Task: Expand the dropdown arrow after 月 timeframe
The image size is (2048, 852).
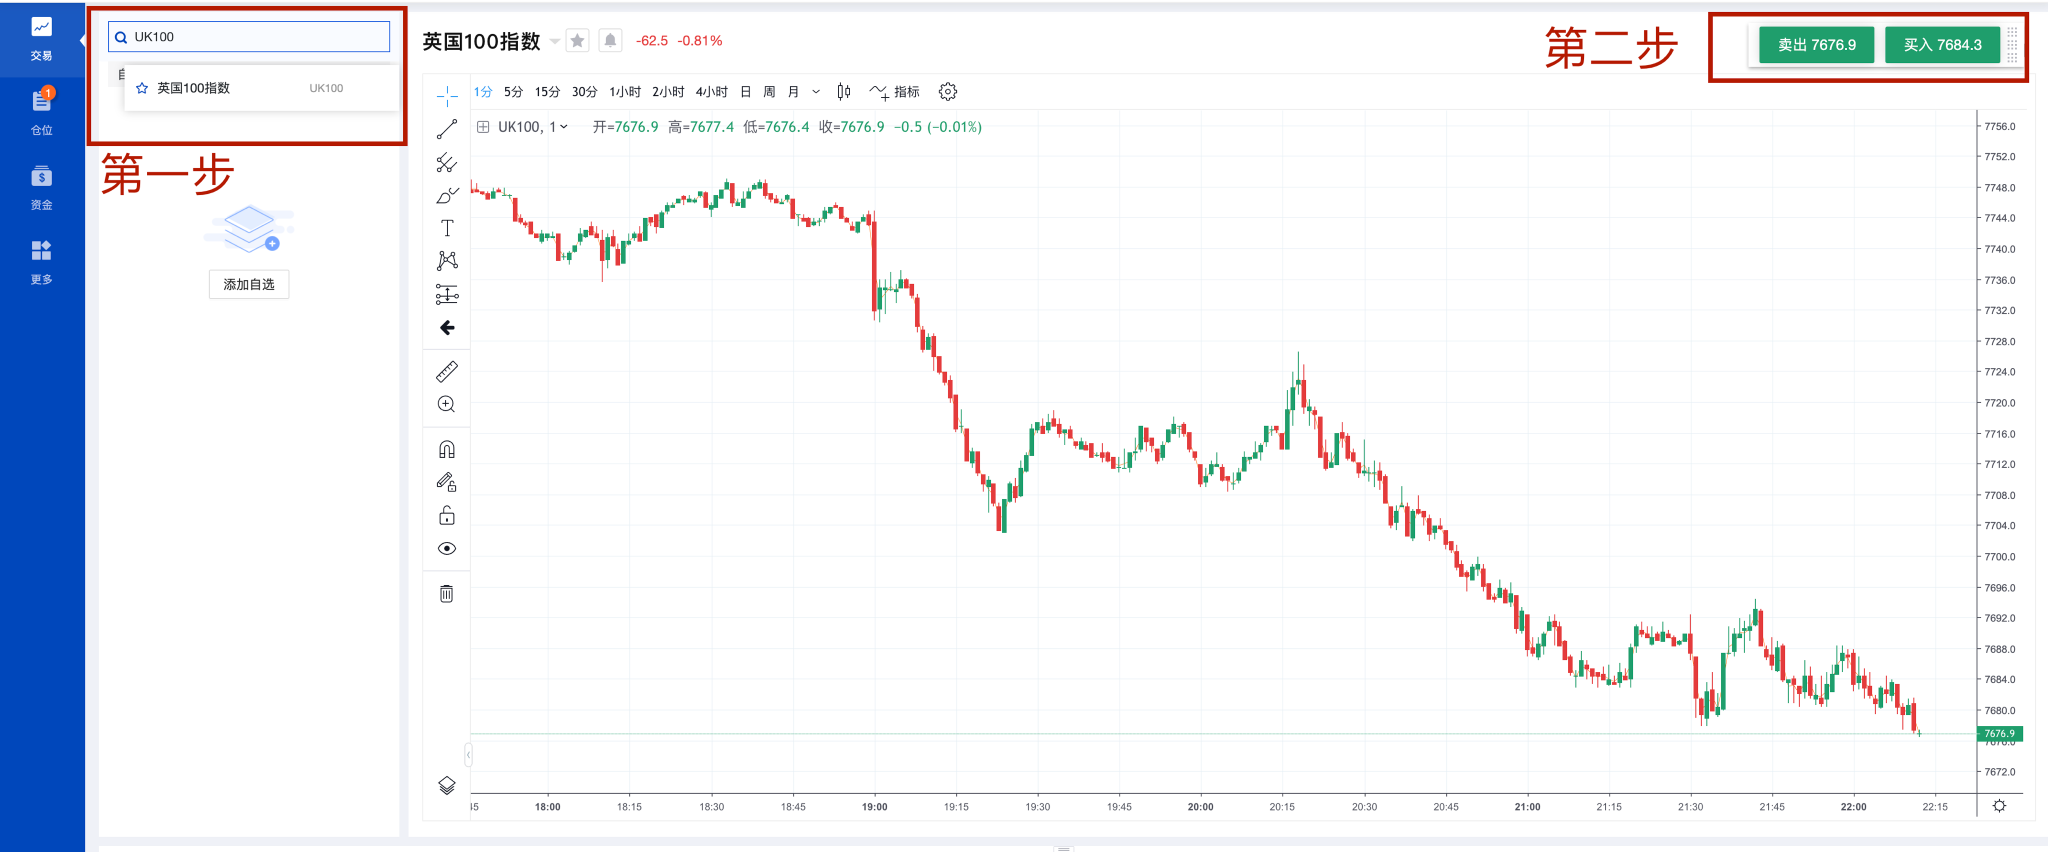Action: pyautogui.click(x=816, y=92)
